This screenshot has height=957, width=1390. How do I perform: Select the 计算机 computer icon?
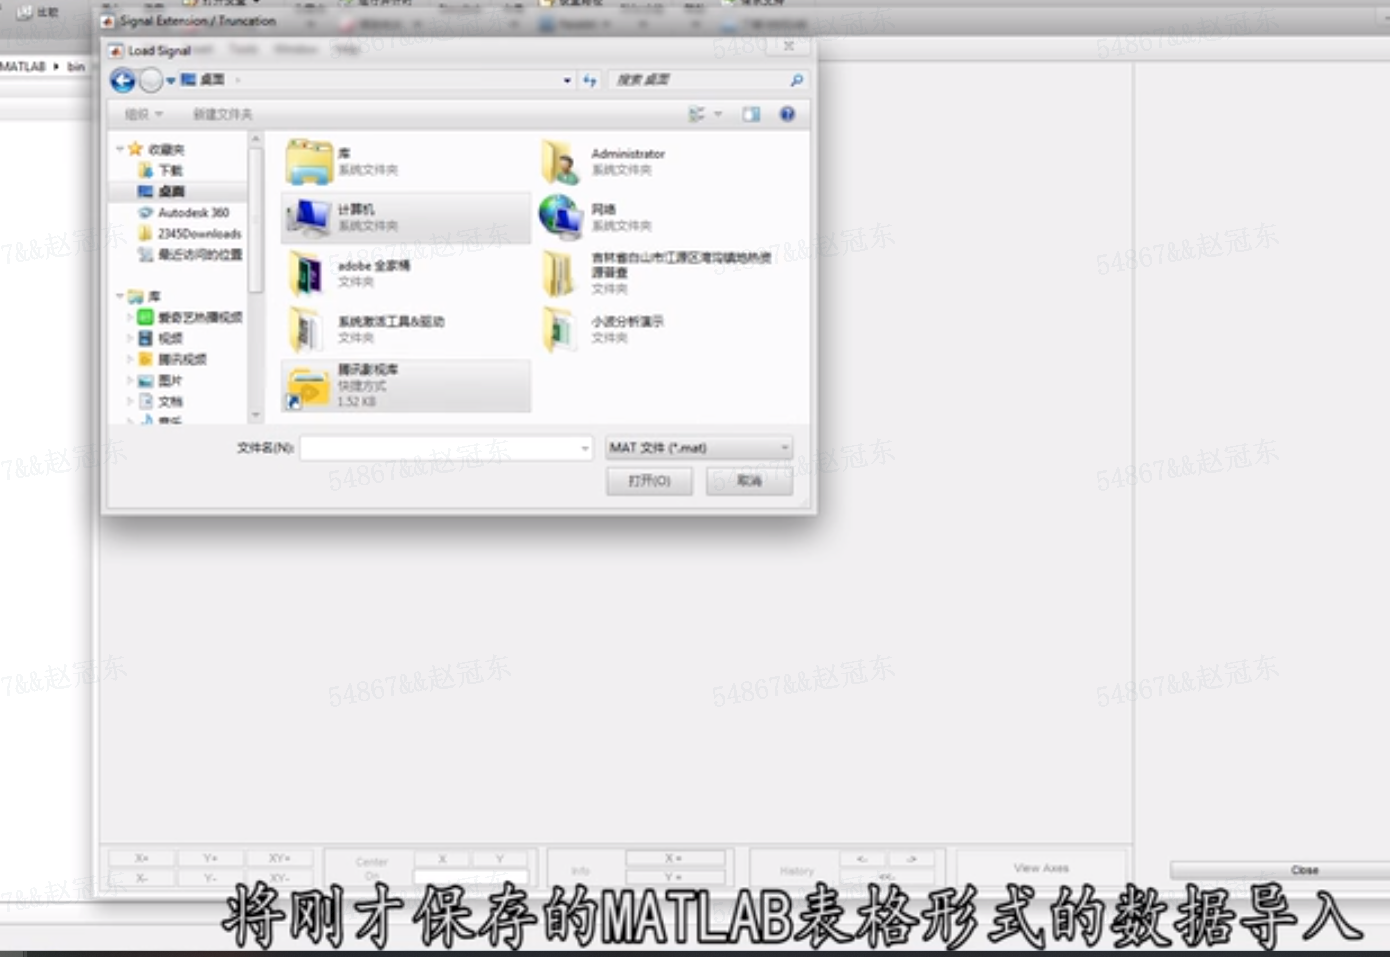tap(309, 217)
